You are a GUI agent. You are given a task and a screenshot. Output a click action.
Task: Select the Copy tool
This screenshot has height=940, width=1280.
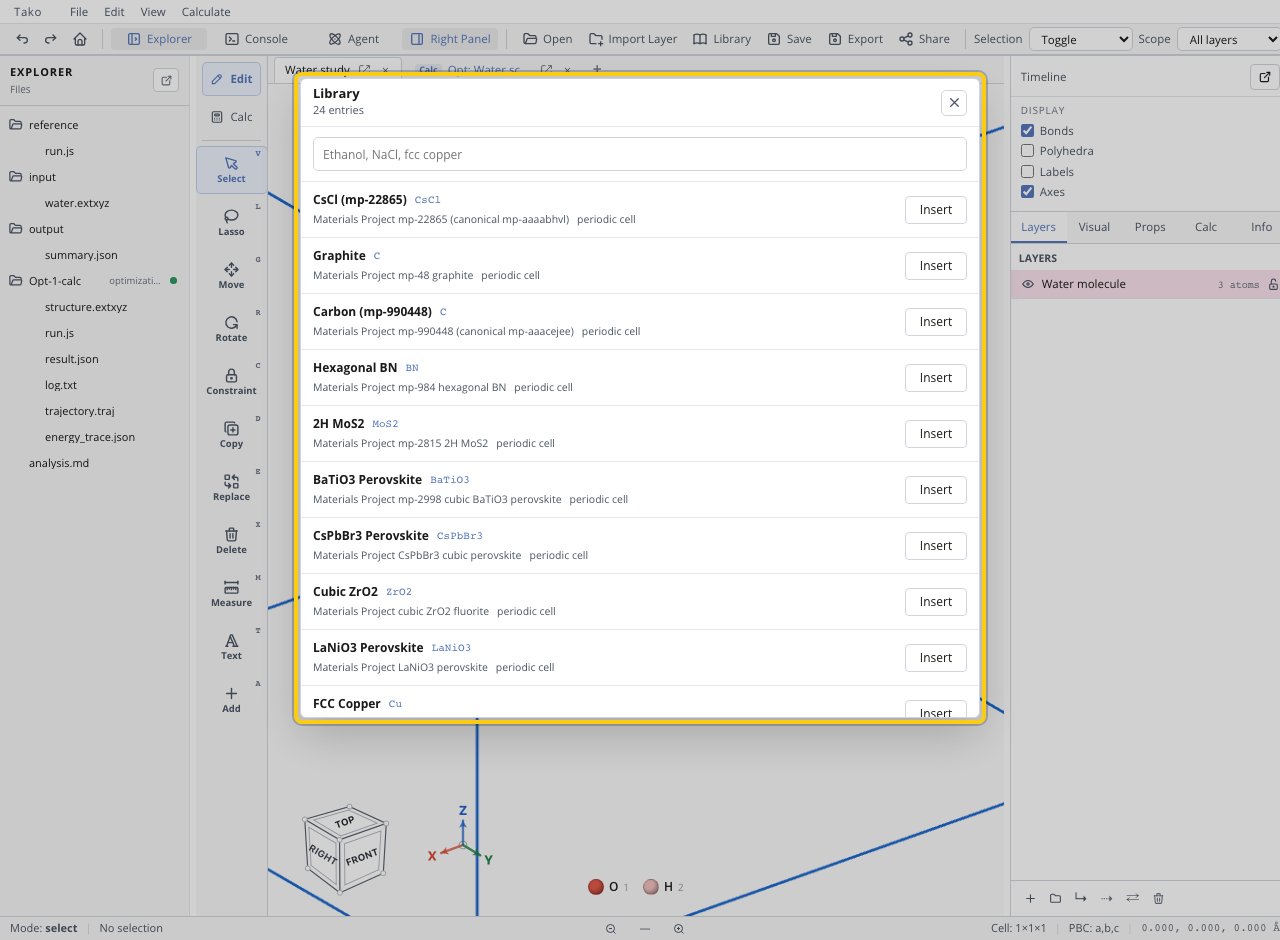[x=231, y=434]
